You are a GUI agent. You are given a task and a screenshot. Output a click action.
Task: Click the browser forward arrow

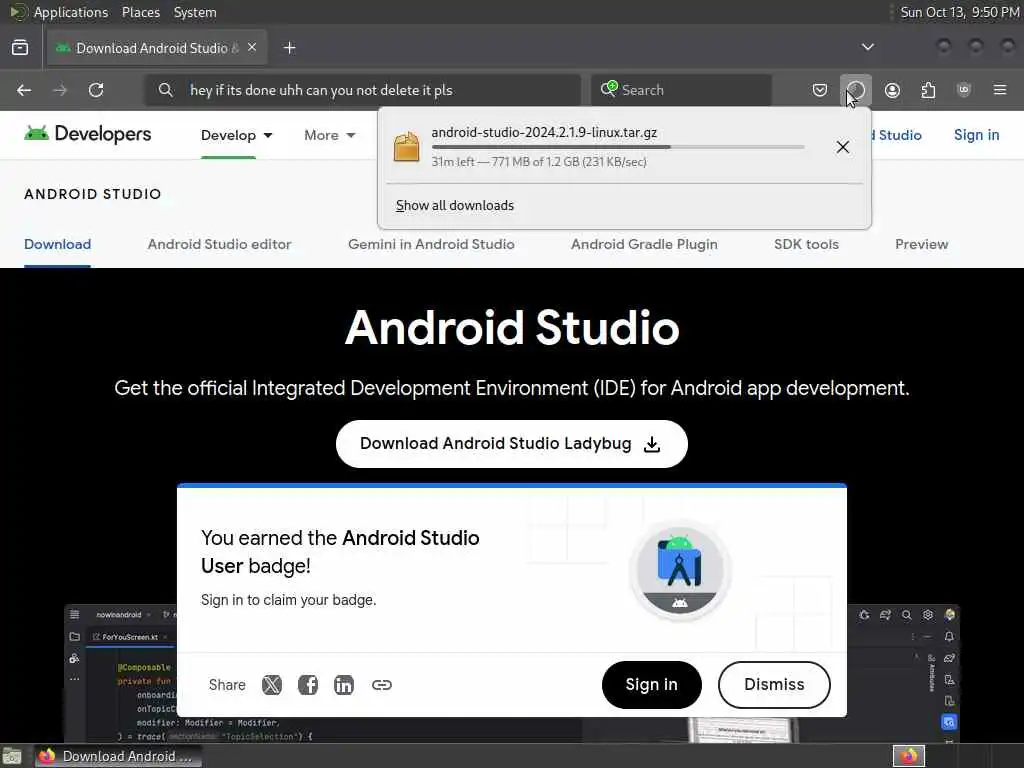(x=60, y=90)
